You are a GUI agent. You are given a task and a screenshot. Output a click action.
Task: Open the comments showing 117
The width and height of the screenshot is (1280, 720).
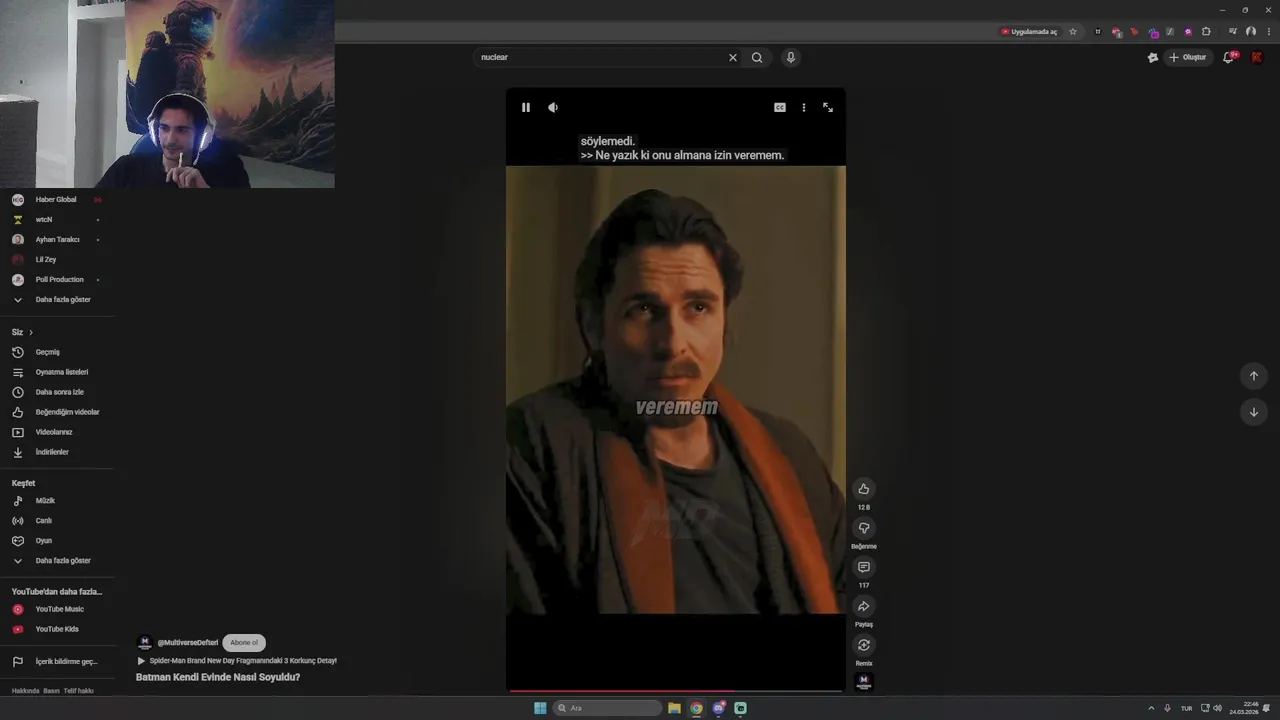pyautogui.click(x=864, y=567)
